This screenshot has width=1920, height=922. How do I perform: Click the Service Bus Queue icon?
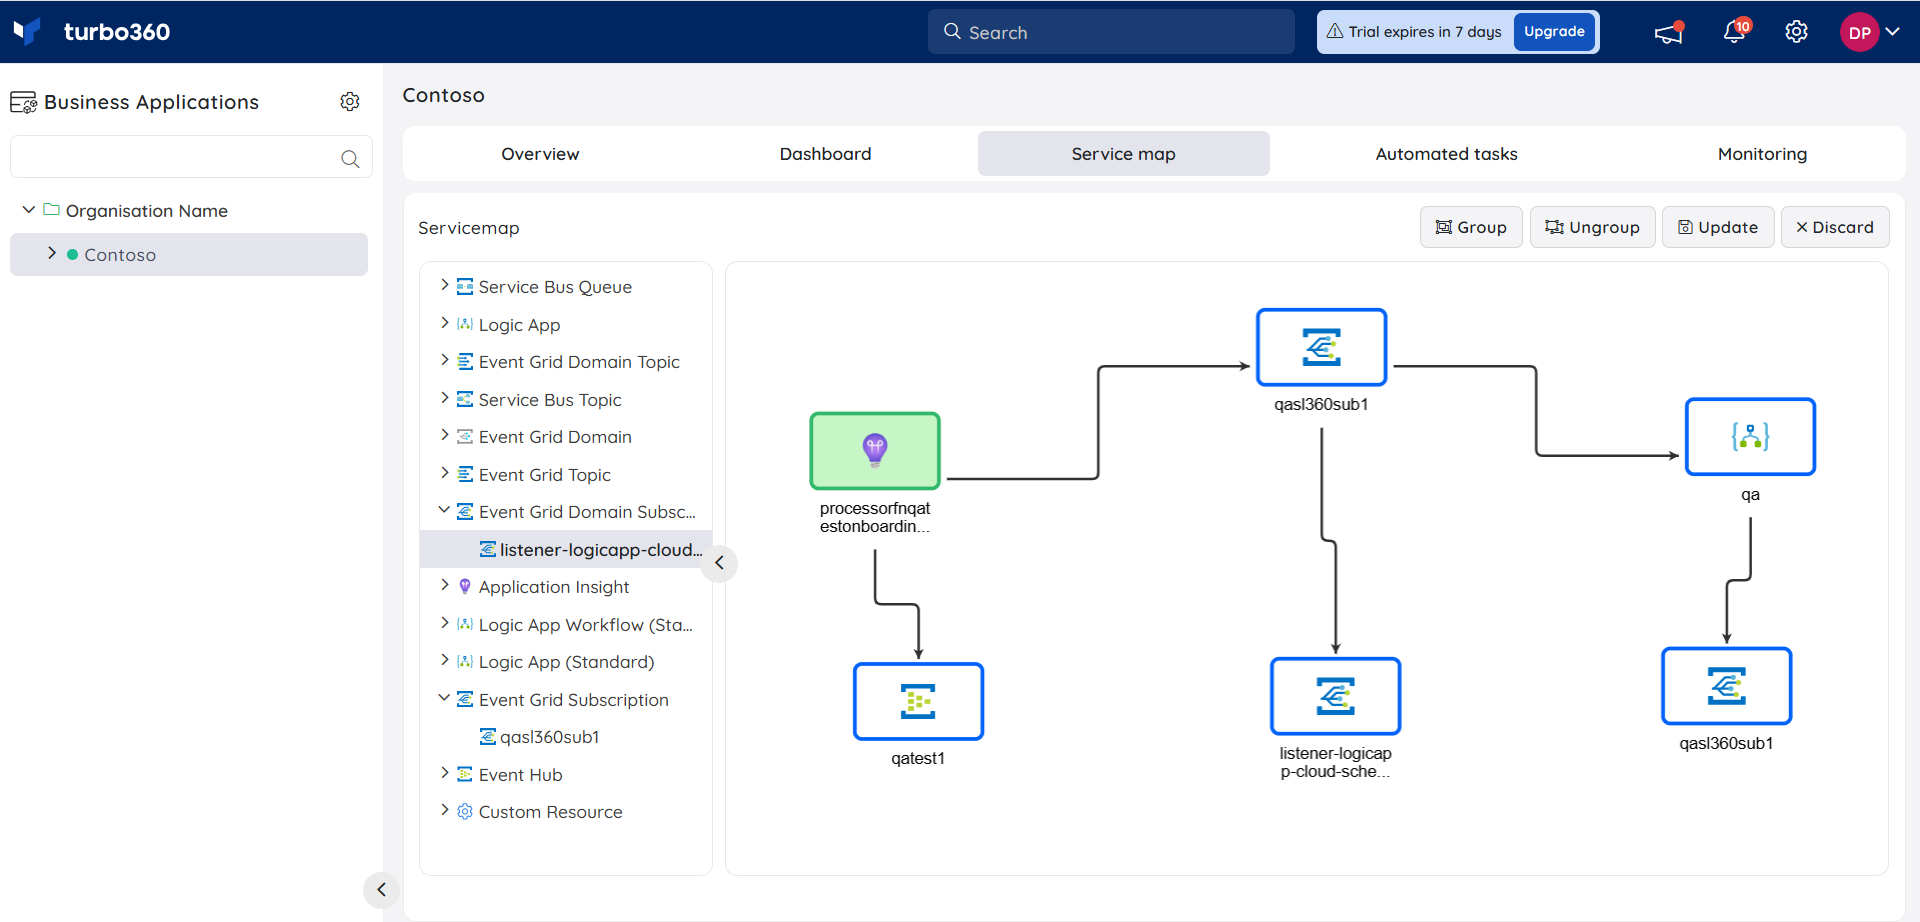[x=465, y=287]
